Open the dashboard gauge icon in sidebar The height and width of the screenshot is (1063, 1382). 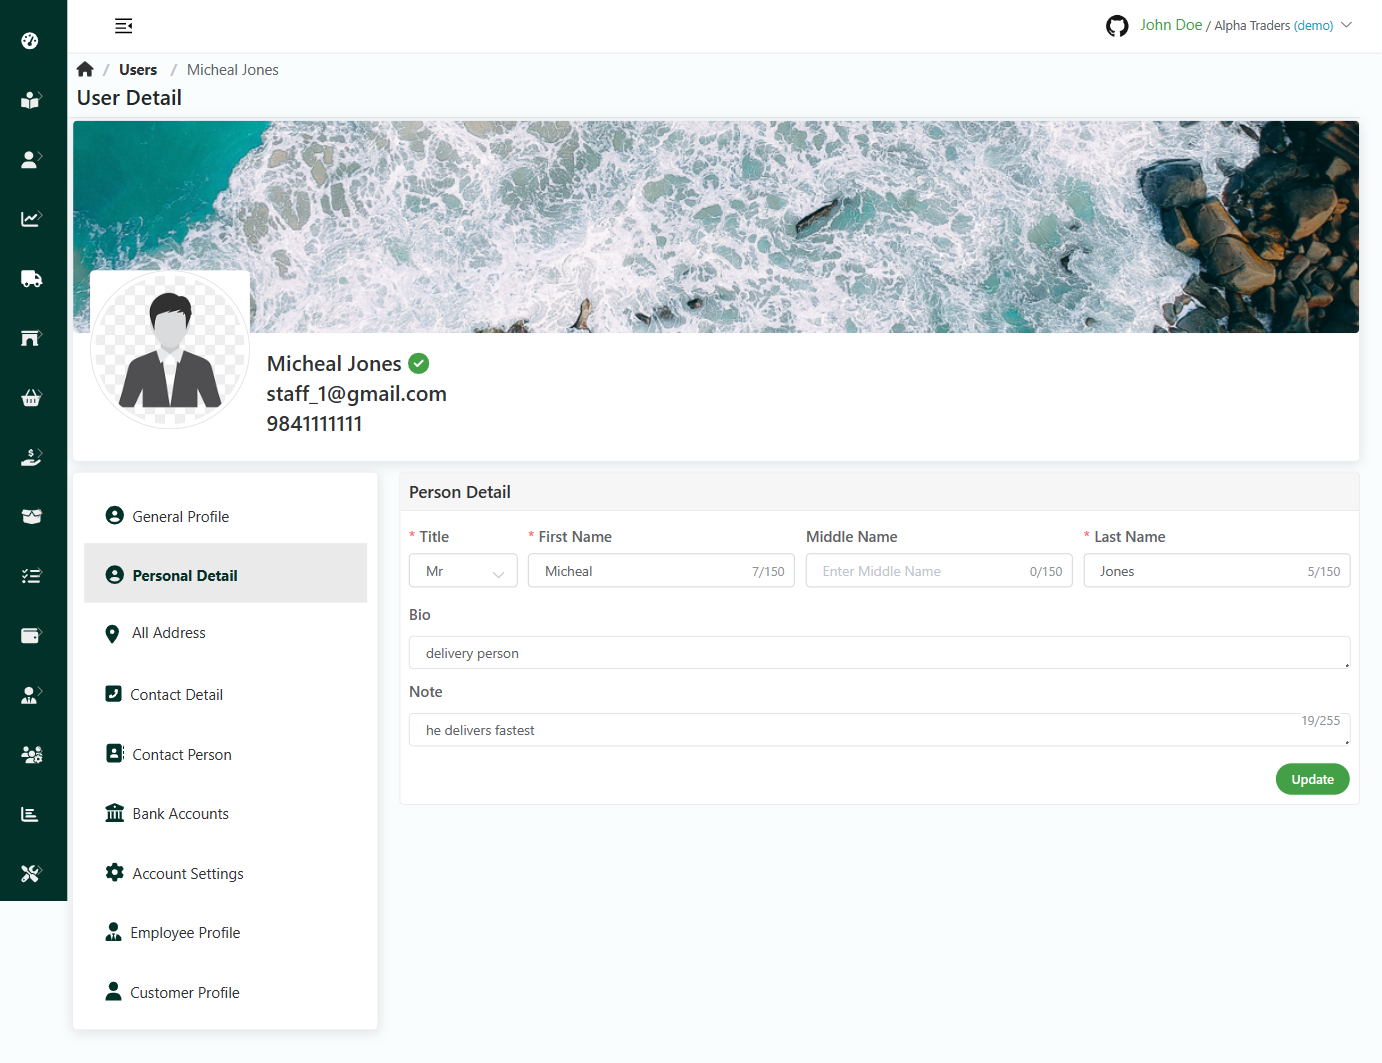click(30, 41)
